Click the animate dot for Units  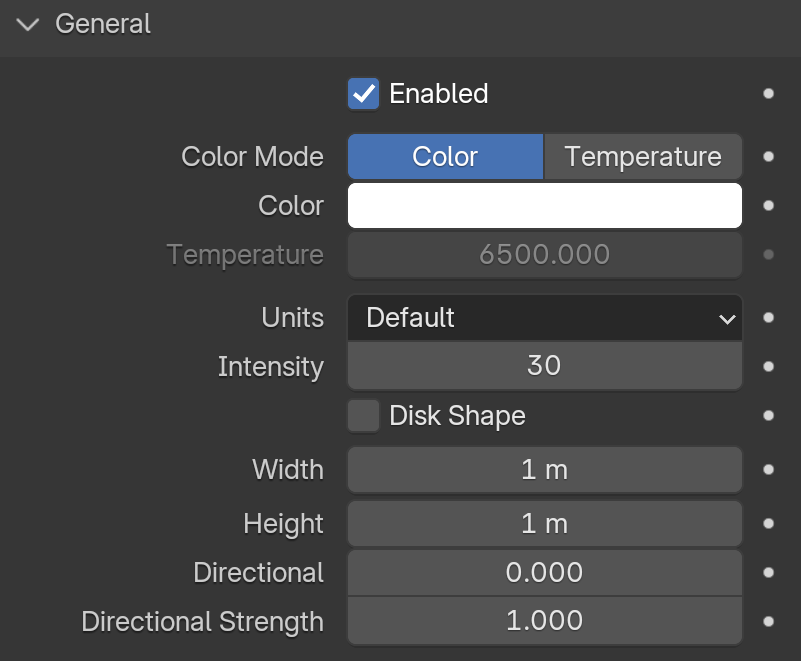click(x=768, y=318)
